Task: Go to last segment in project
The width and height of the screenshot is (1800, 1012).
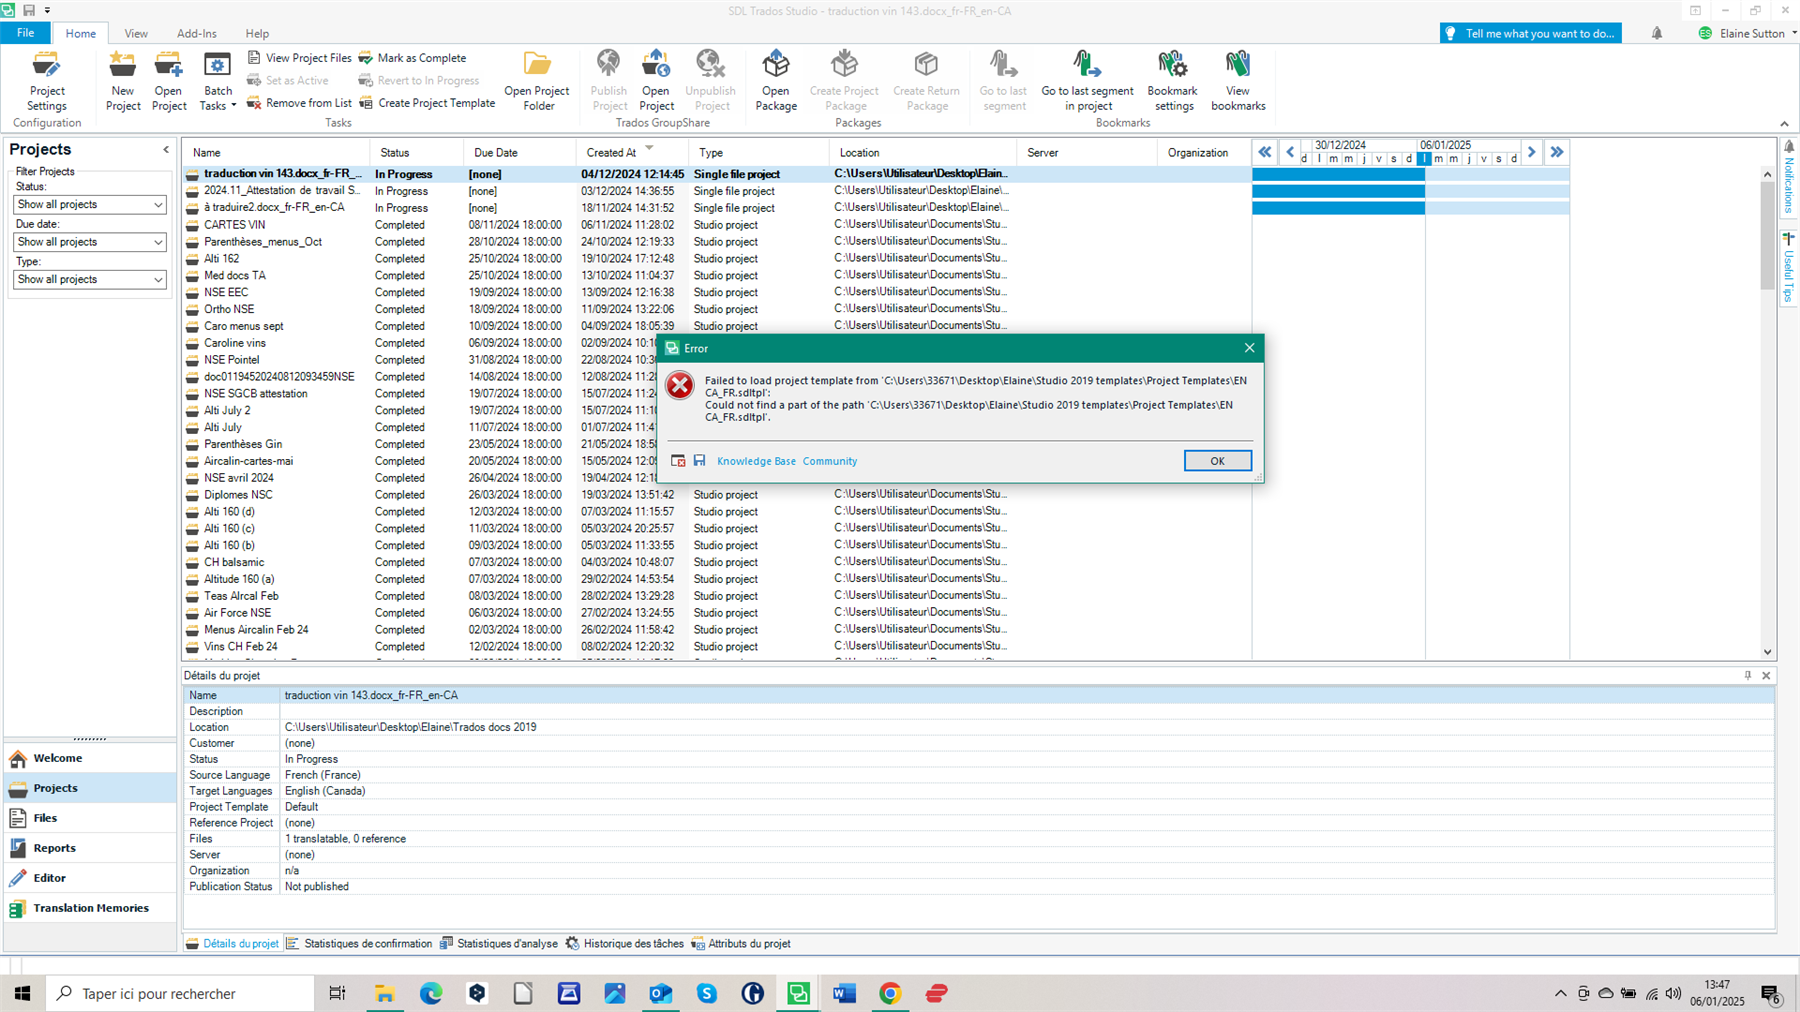Action: (1087, 82)
